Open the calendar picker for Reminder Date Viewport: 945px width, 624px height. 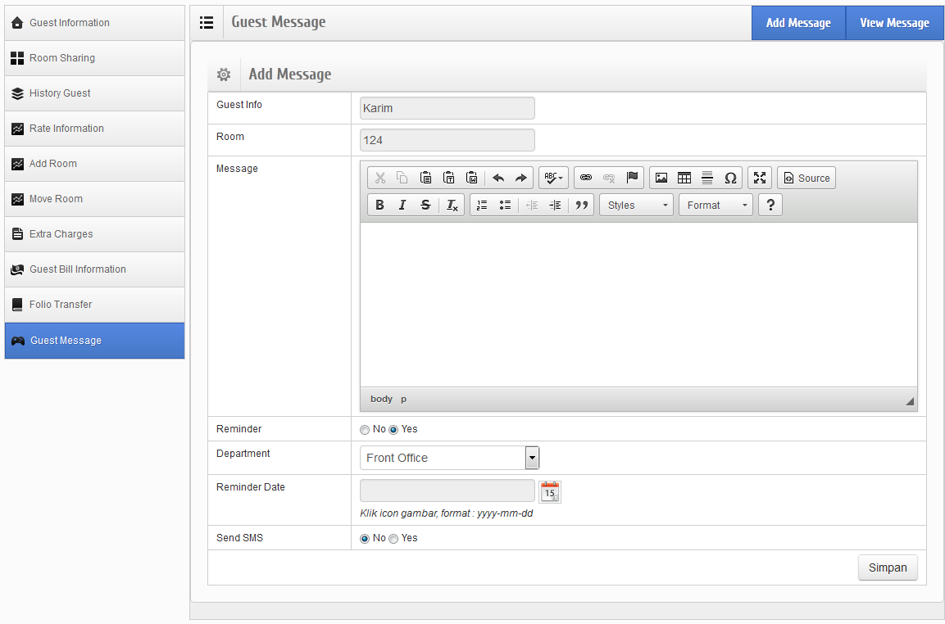[x=550, y=491]
